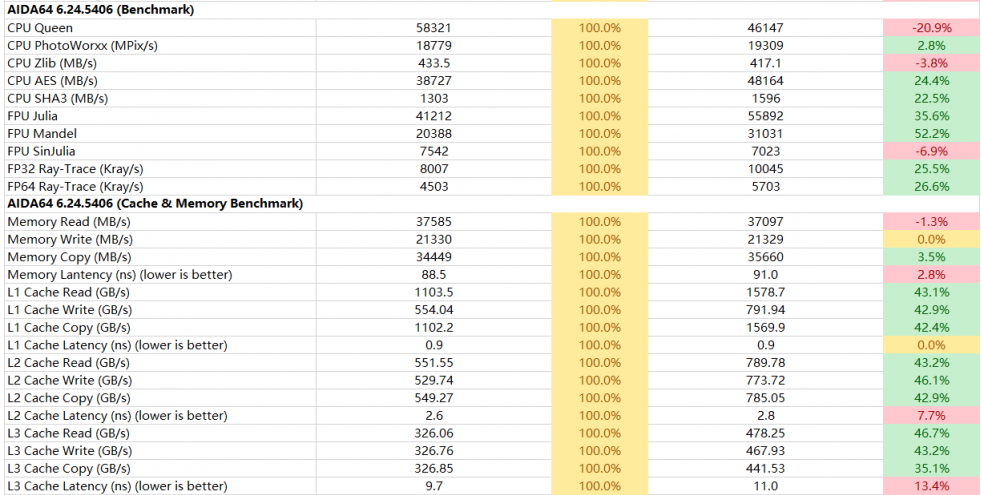Select the CPU Queen row label cell
The height and width of the screenshot is (495, 981).
pos(40,28)
